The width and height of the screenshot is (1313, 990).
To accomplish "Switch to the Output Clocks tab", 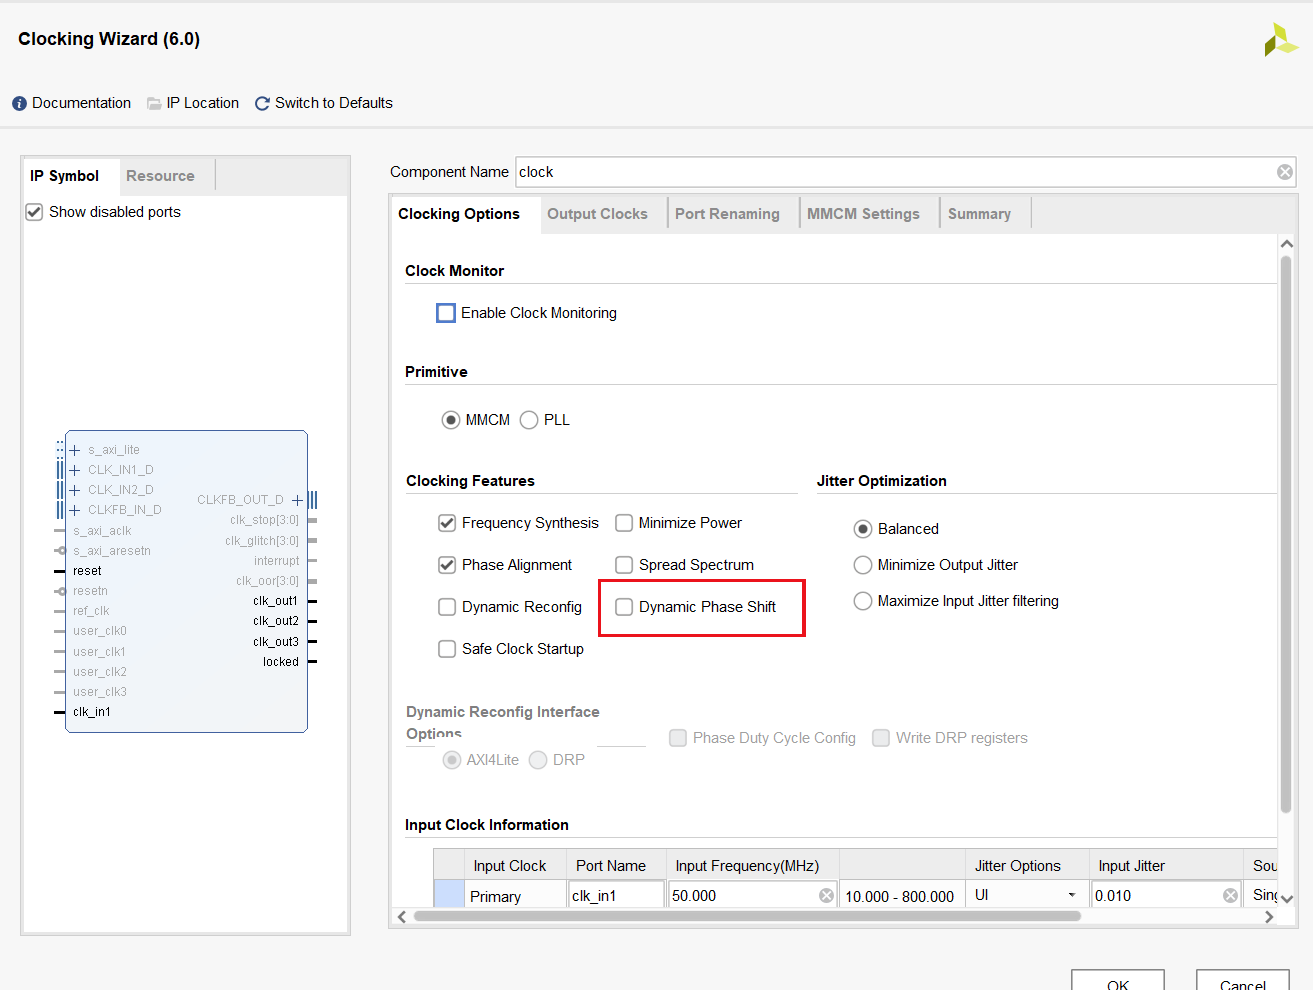I will [597, 212].
